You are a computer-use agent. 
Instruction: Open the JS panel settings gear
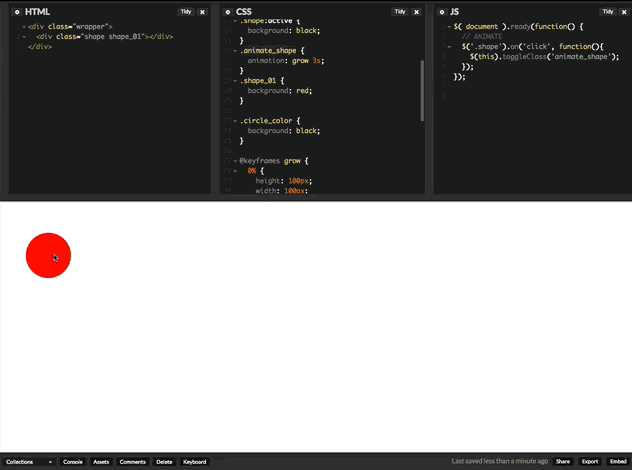pyautogui.click(x=442, y=12)
